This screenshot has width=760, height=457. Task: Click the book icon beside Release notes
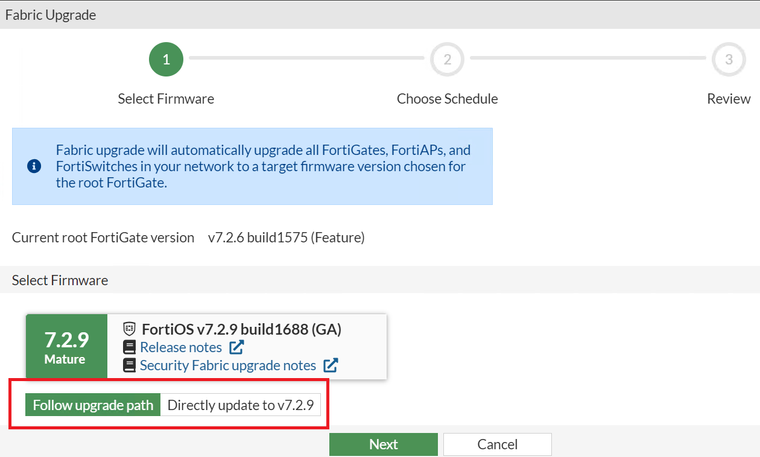[129, 347]
